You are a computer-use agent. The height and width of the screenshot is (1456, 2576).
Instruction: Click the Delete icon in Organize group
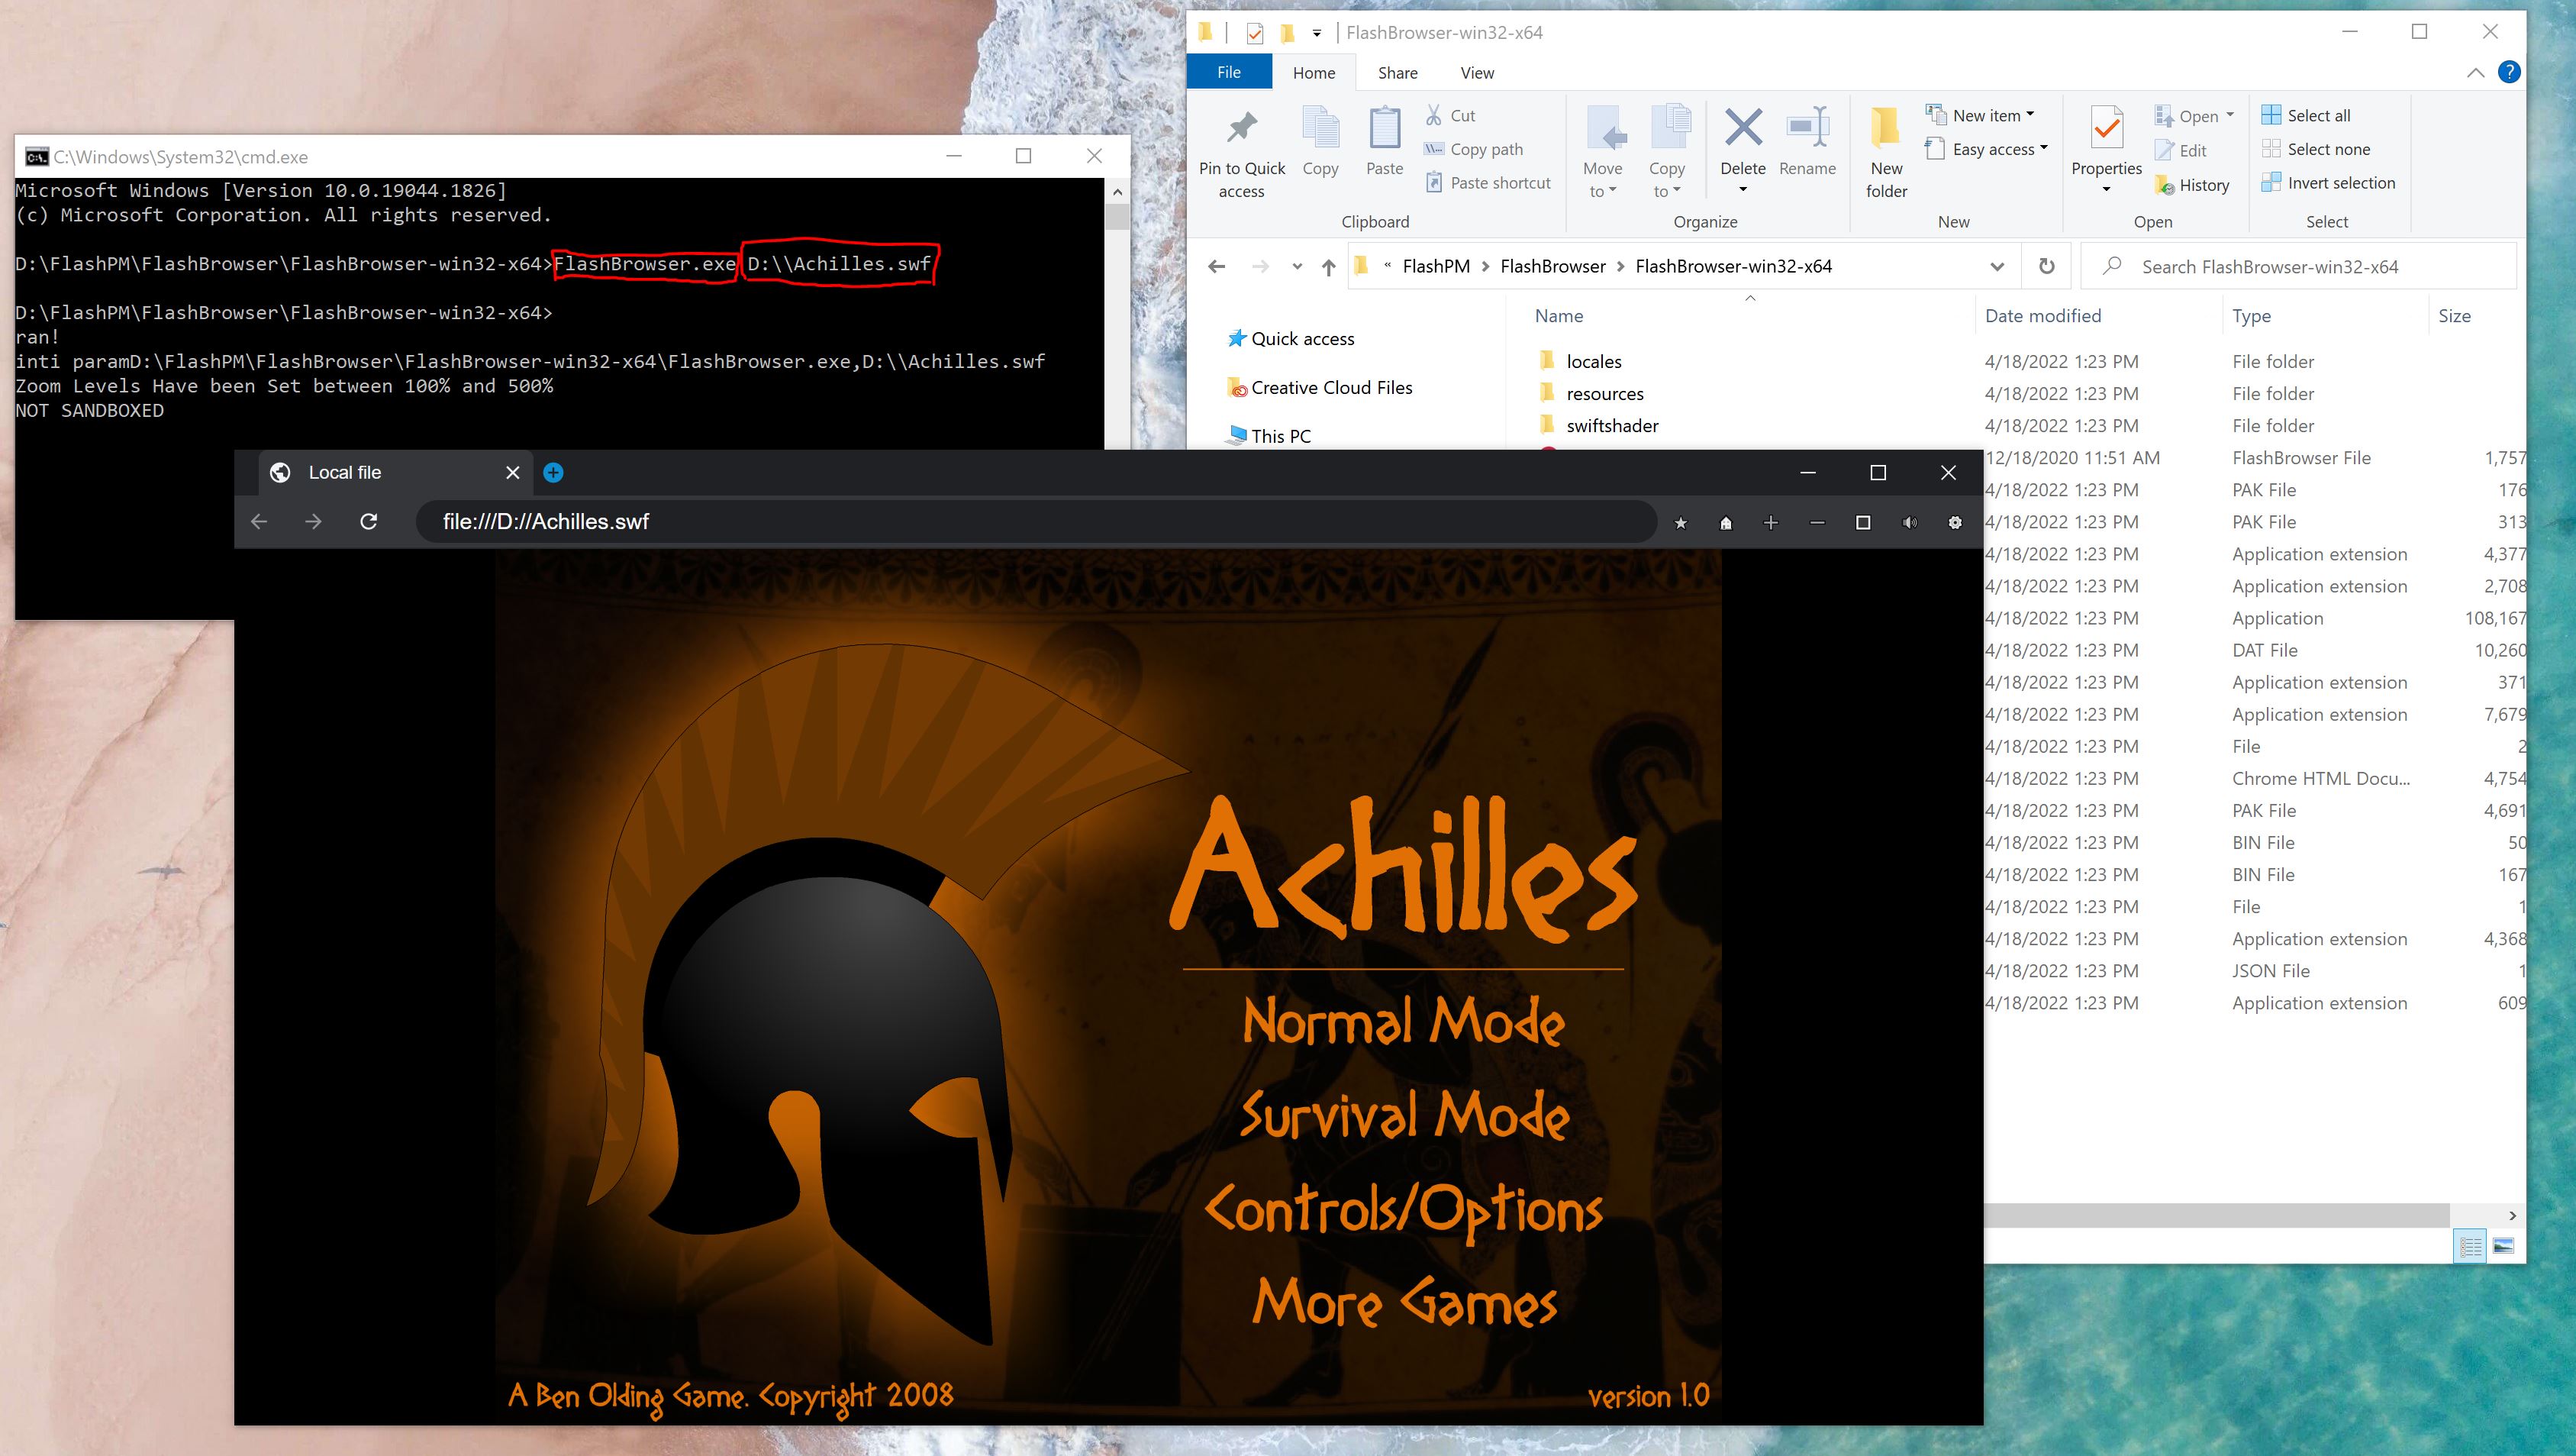click(x=1743, y=130)
